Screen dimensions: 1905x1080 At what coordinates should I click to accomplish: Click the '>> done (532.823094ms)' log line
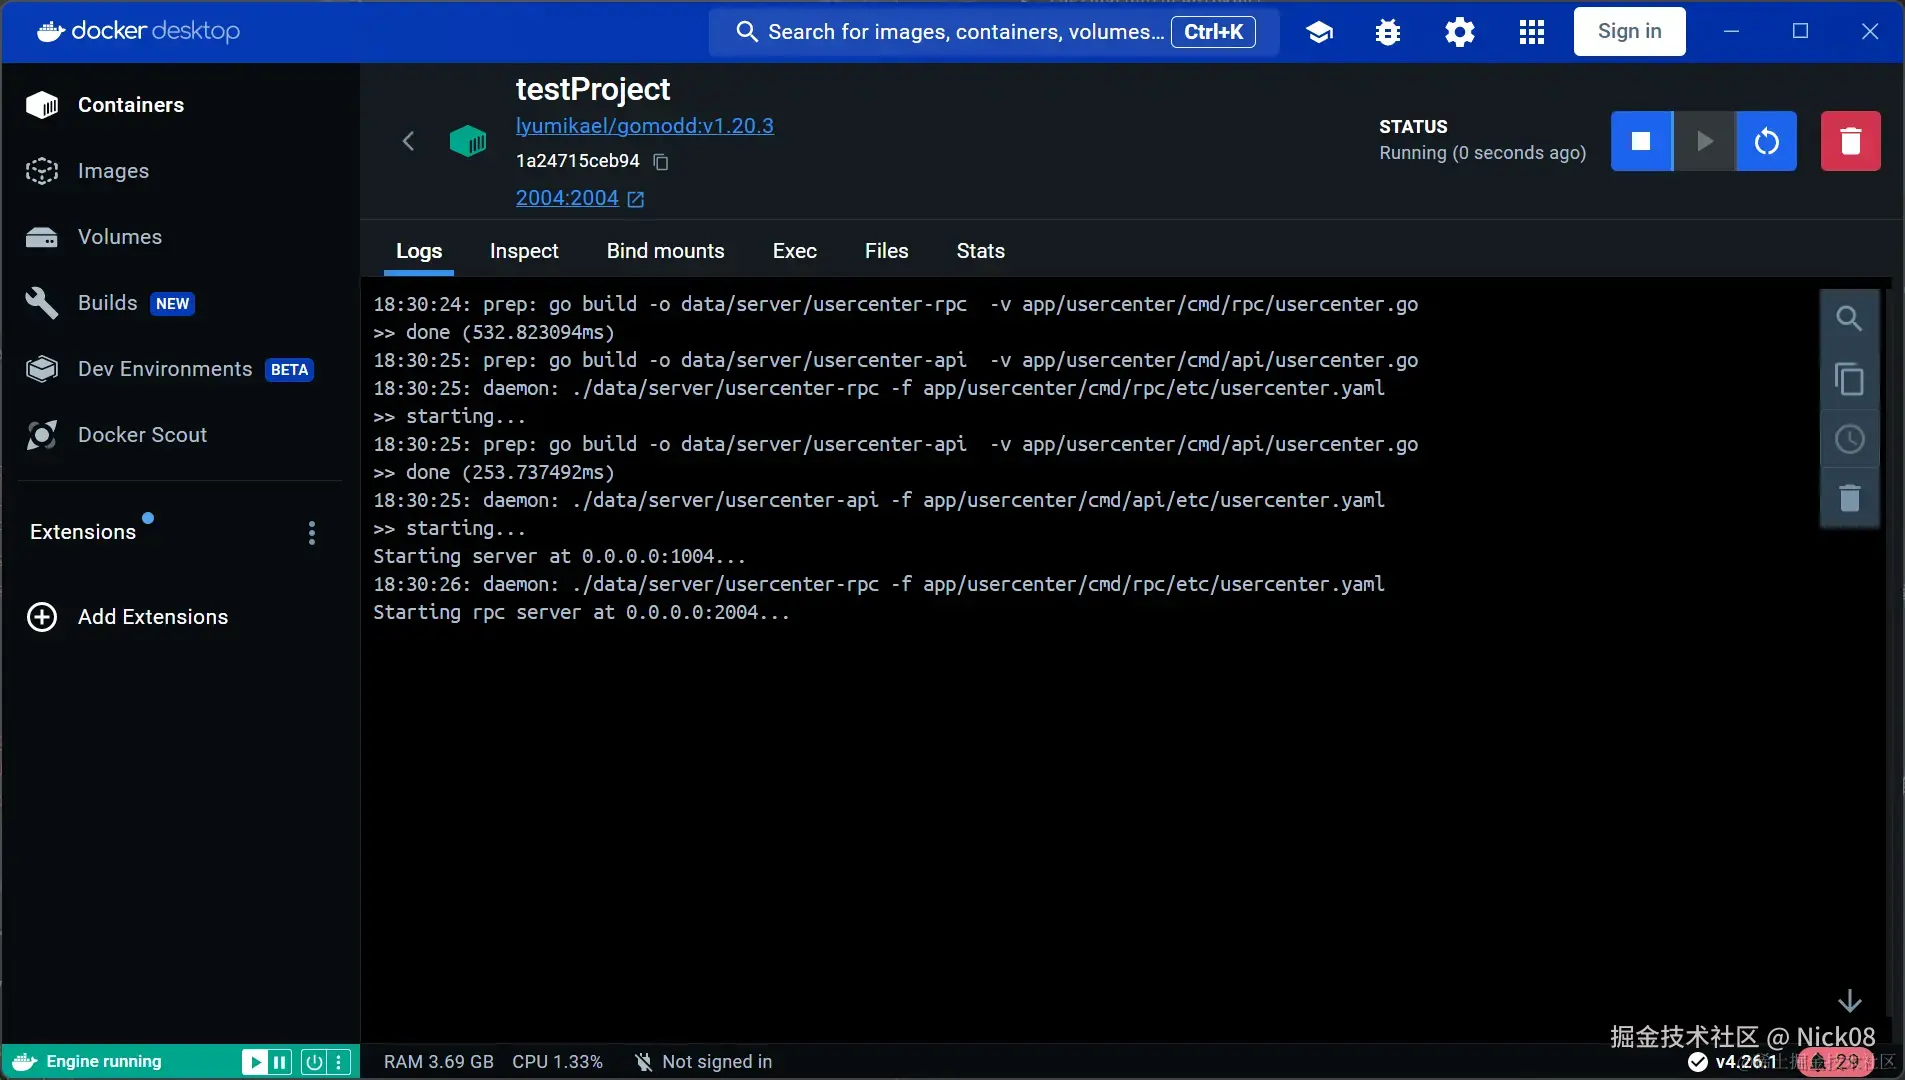click(x=493, y=333)
